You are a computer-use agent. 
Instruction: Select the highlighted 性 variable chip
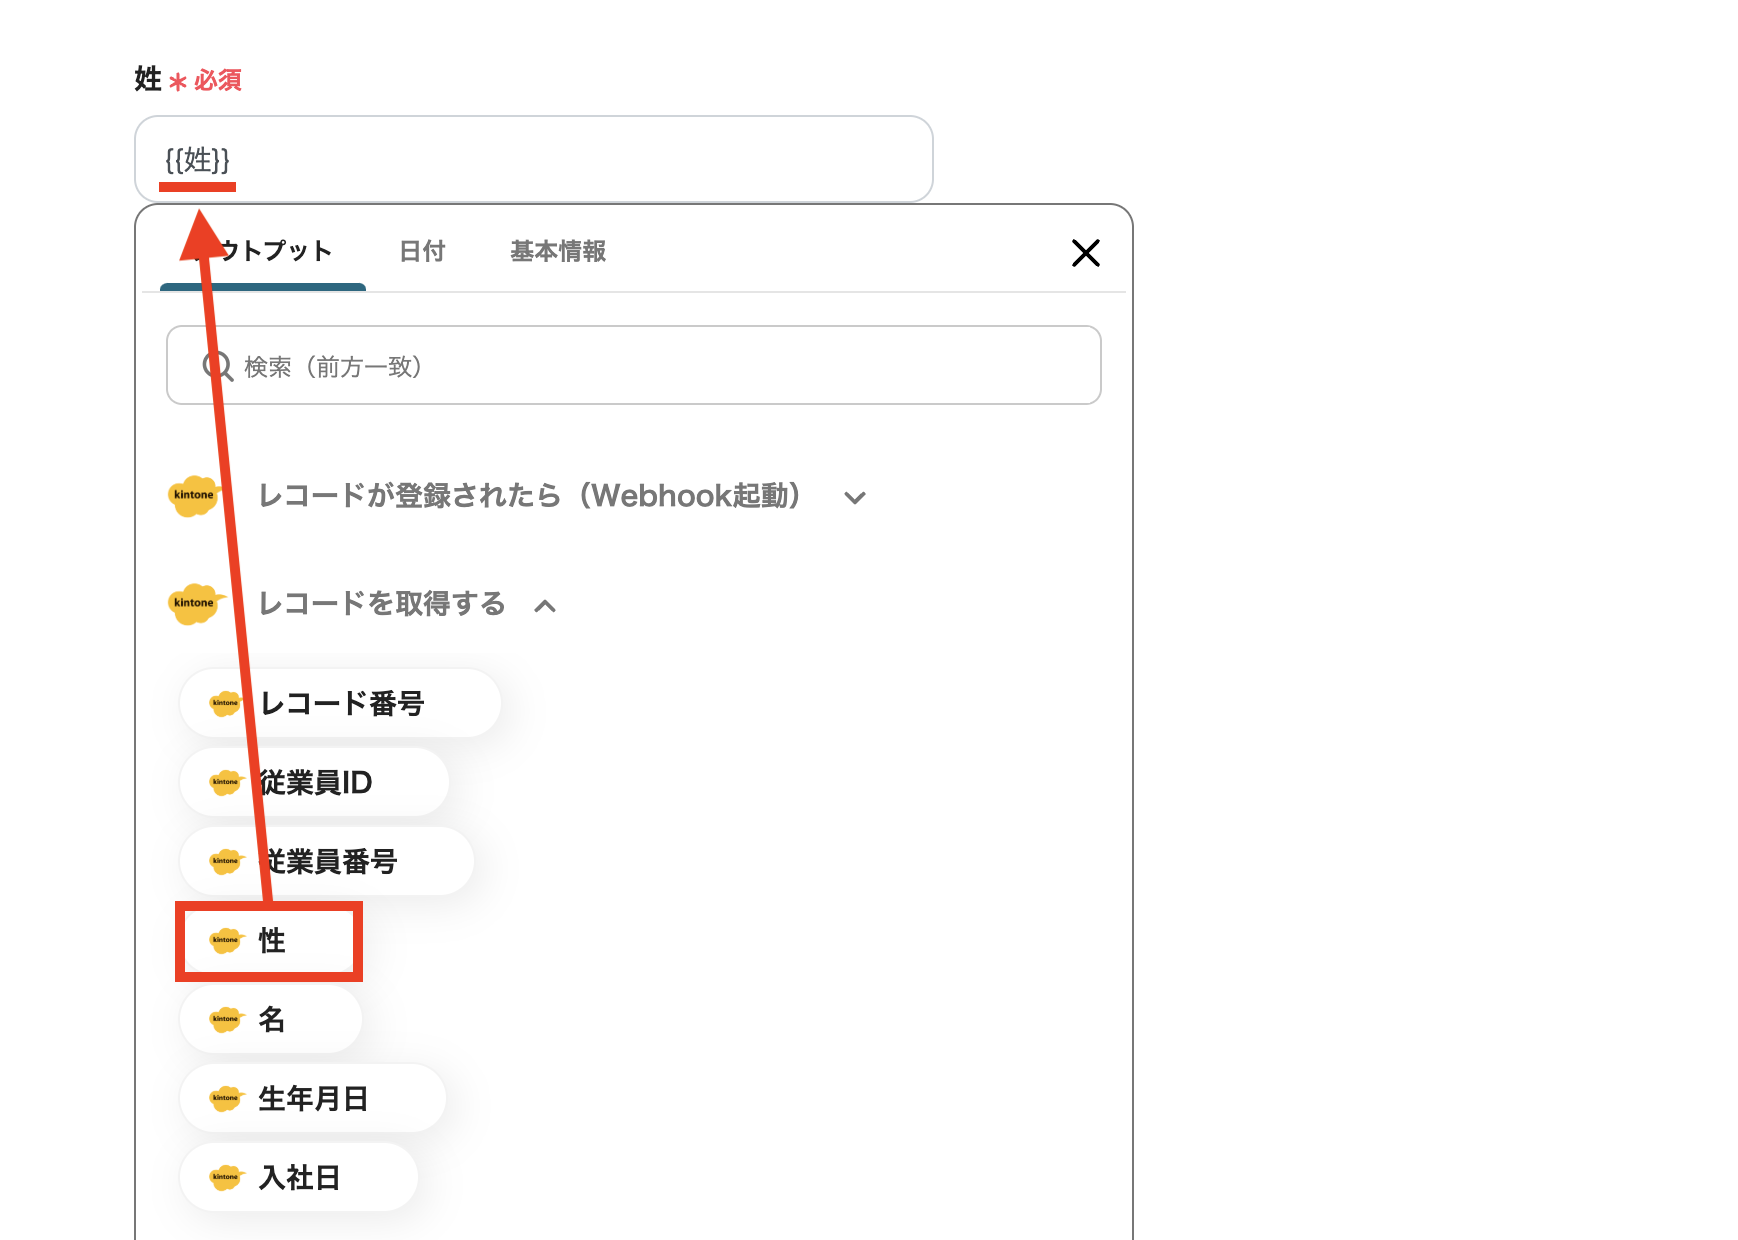pyautogui.click(x=270, y=940)
